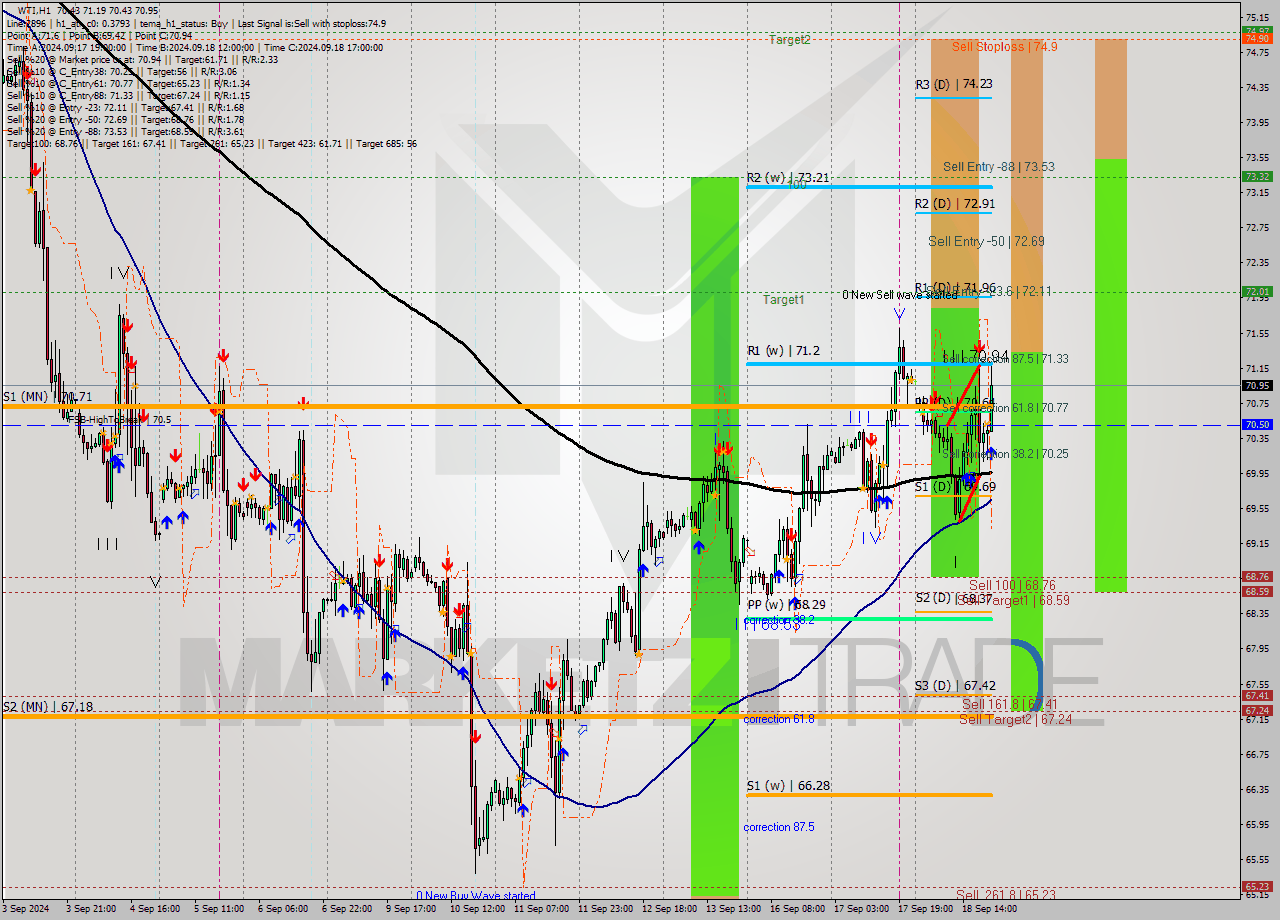The height and width of the screenshot is (920, 1280).
Task: Click the 'Sell 100 | 68.76' label
Action: pyautogui.click(x=1012, y=585)
